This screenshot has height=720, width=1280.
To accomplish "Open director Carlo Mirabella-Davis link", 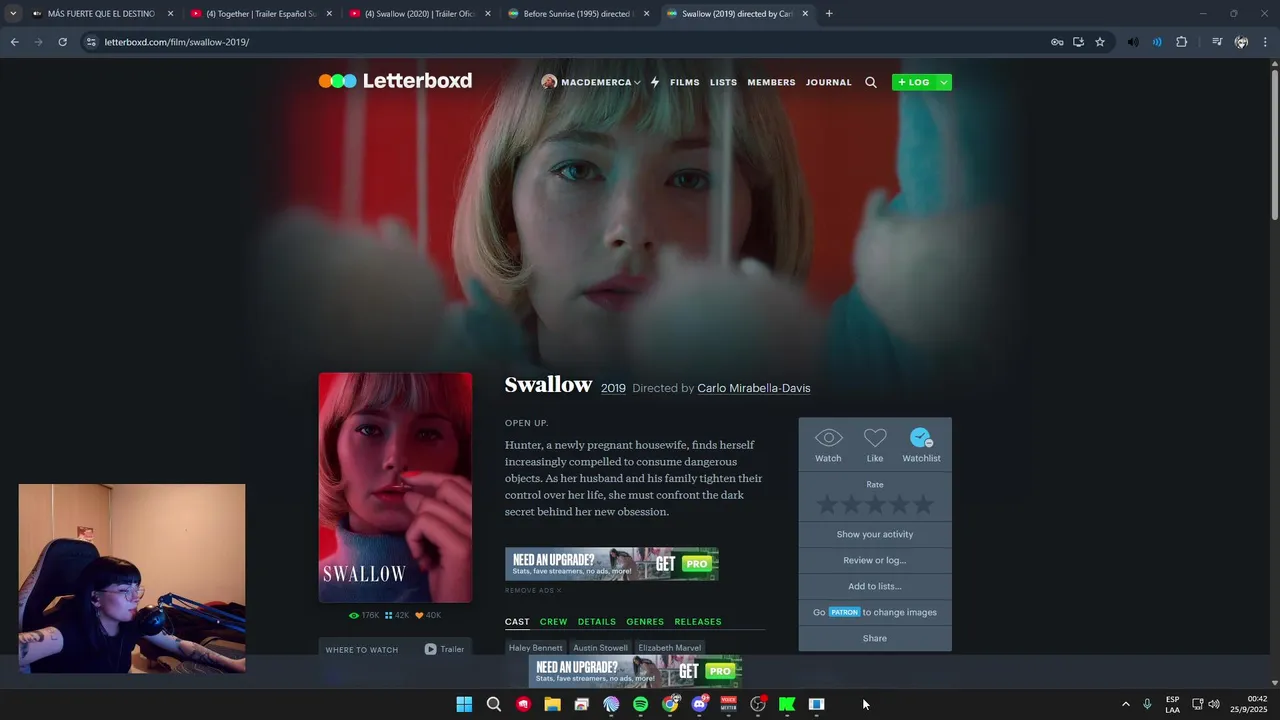I will [754, 388].
